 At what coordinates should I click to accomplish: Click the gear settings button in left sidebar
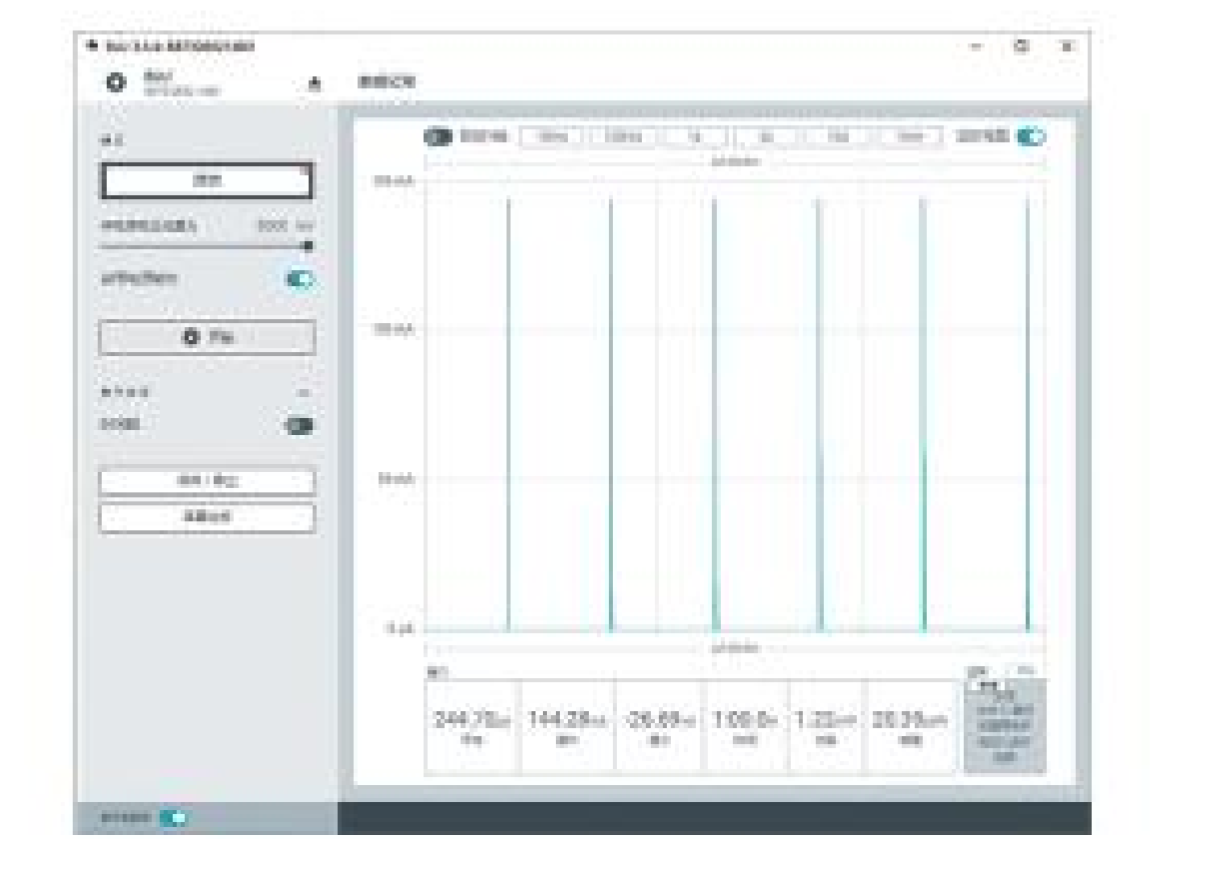[207, 338]
